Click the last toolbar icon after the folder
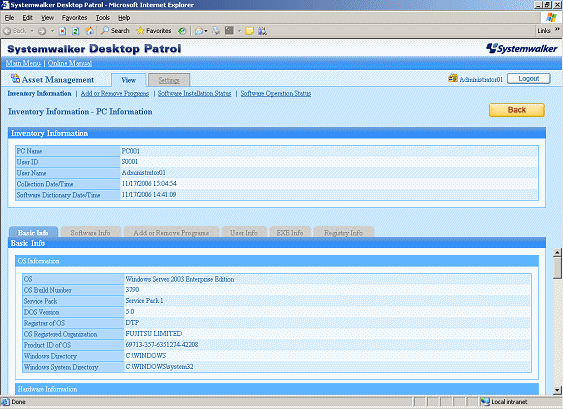The height and width of the screenshot is (409, 563). click(262, 31)
